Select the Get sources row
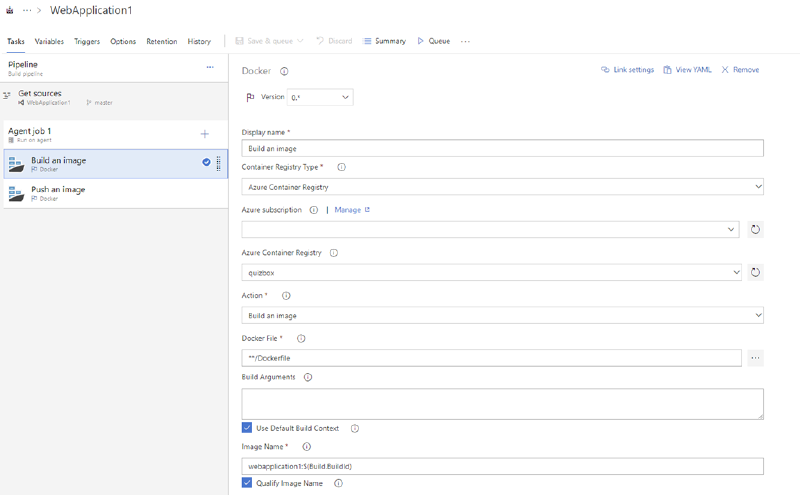The image size is (800, 495). pyautogui.click(x=114, y=97)
